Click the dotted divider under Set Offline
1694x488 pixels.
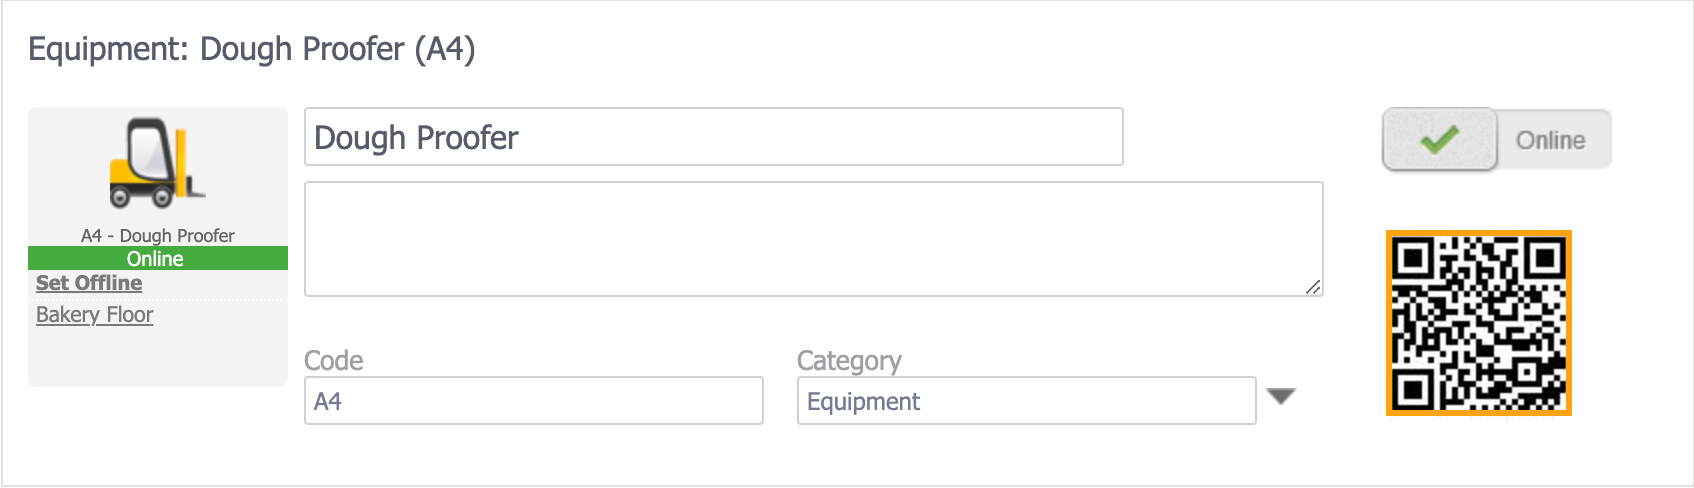[x=158, y=299]
